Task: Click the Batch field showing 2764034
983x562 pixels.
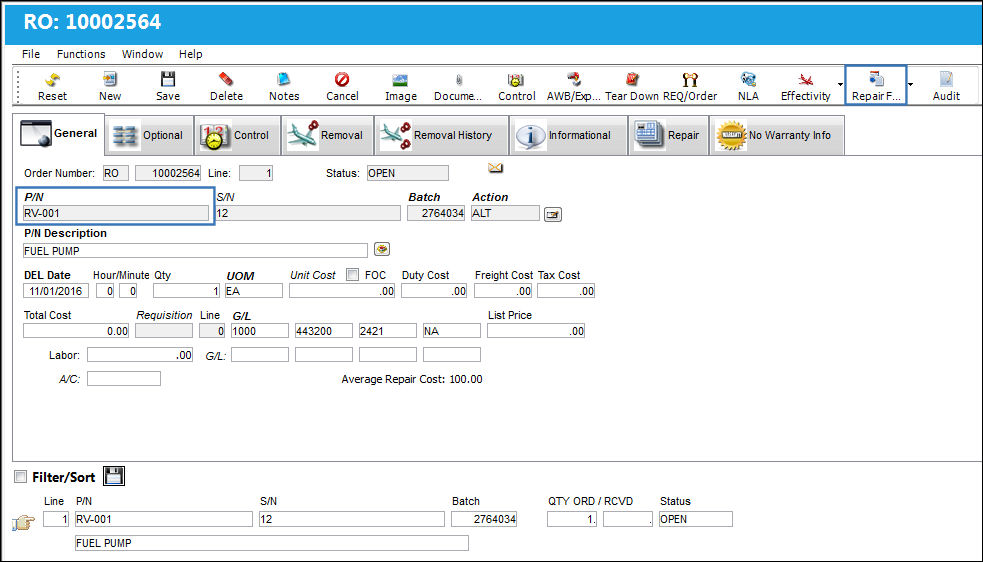Action: 436,213
